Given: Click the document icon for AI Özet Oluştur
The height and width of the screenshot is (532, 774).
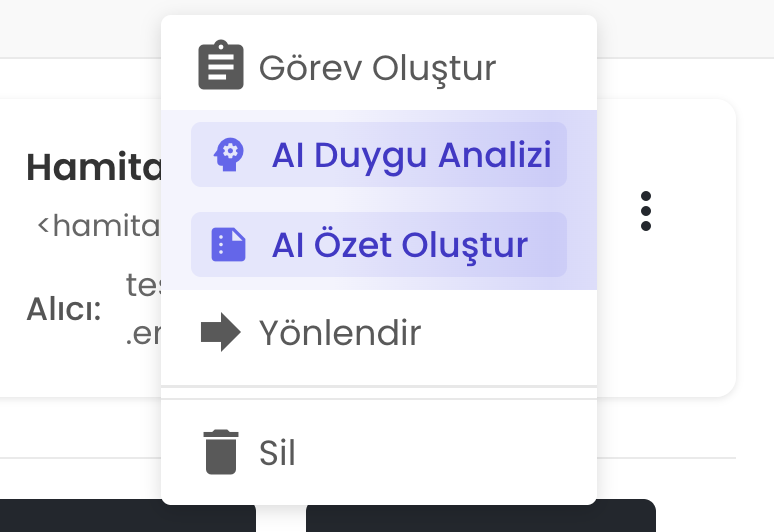Looking at the screenshot, I should [228, 245].
